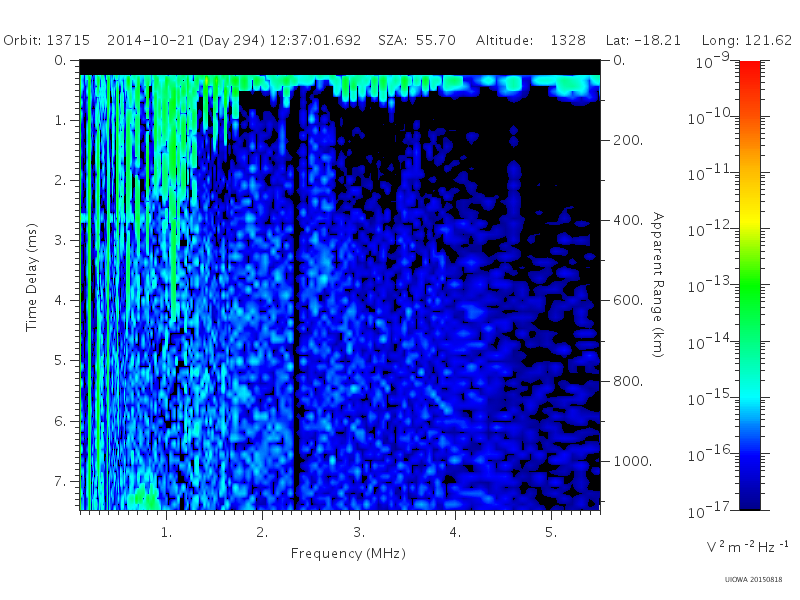
Task: Click the '10^-15' colorbar tick label
Action: tap(709, 398)
